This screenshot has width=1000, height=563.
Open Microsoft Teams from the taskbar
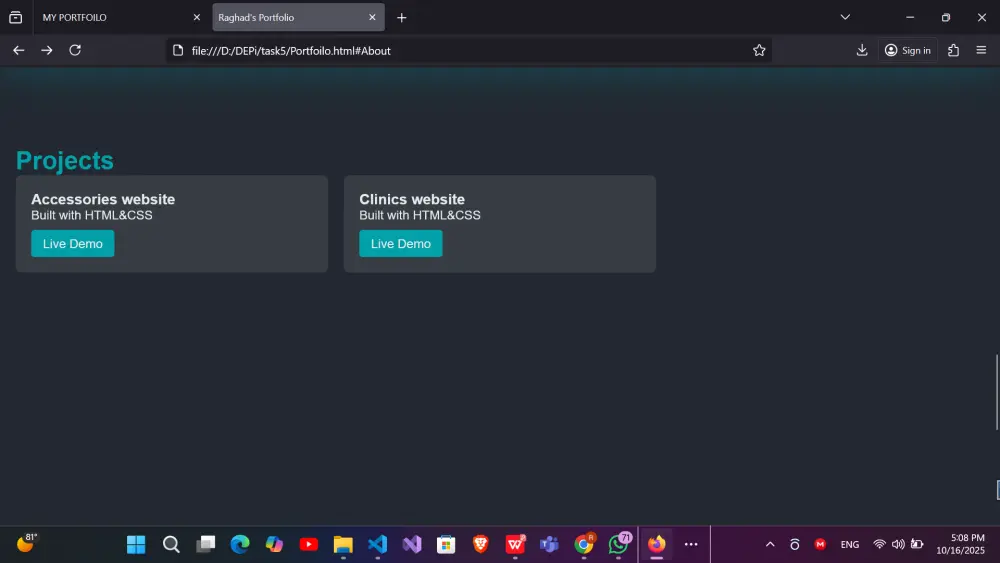click(x=549, y=545)
